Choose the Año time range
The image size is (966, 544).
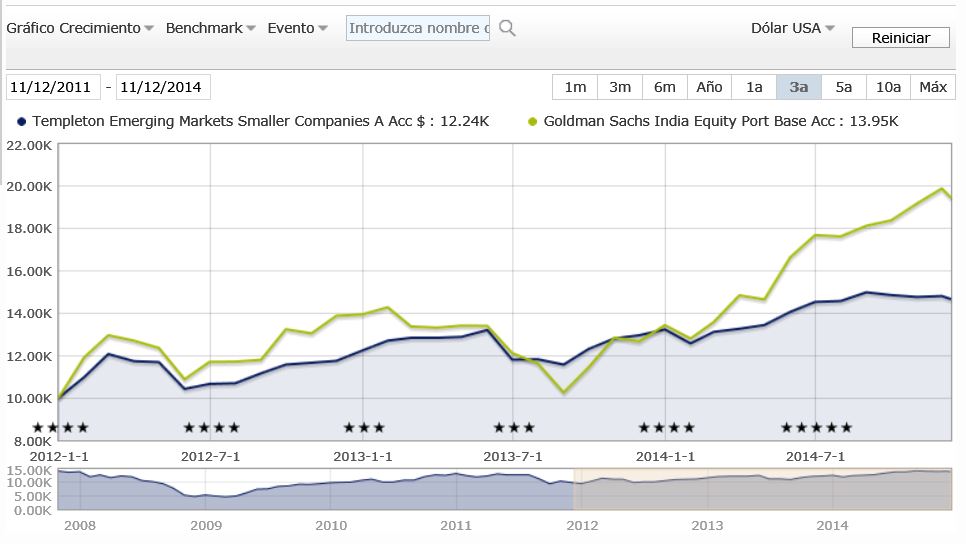point(709,87)
